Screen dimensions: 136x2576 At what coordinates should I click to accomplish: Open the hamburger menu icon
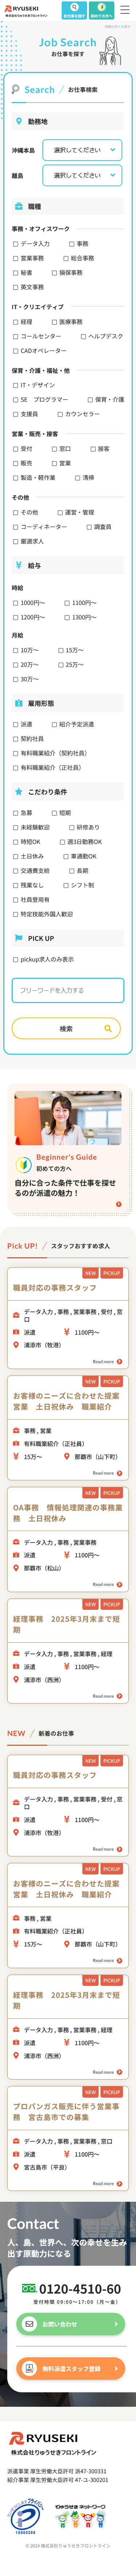coord(125,11)
